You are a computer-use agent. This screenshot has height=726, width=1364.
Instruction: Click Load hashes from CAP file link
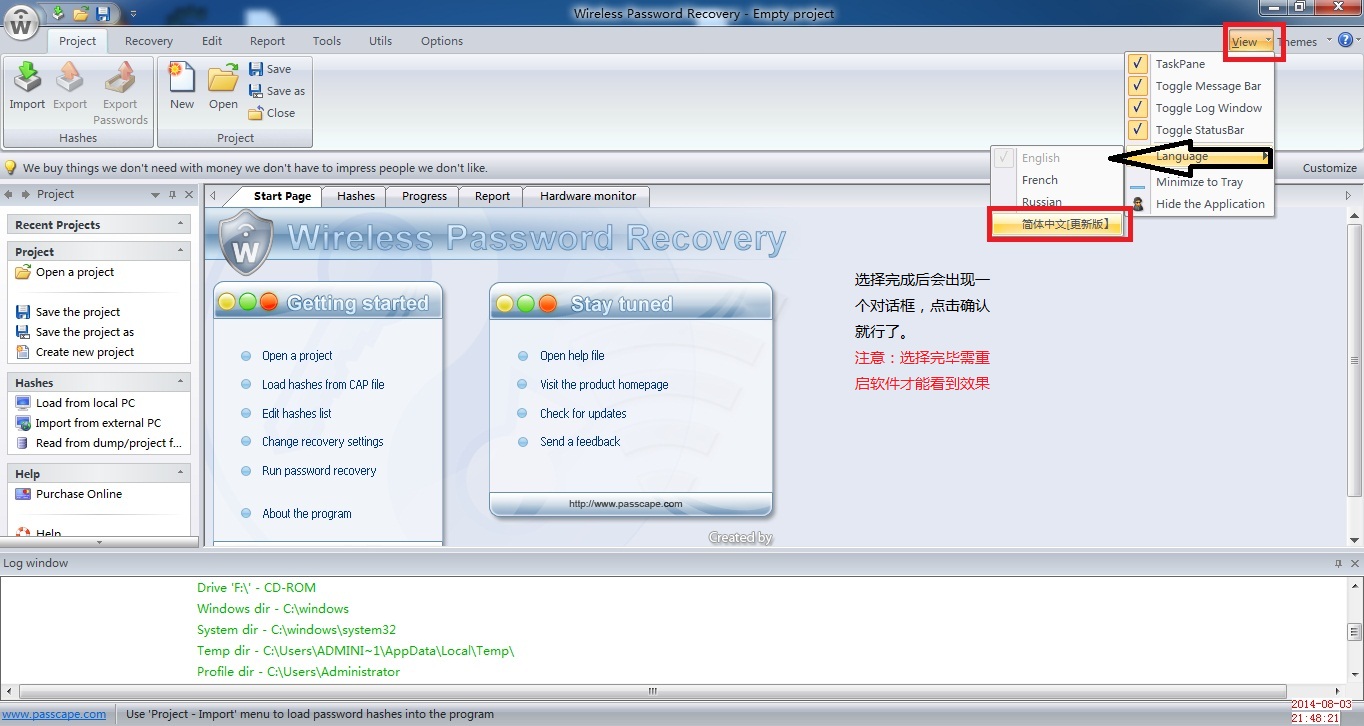[323, 384]
